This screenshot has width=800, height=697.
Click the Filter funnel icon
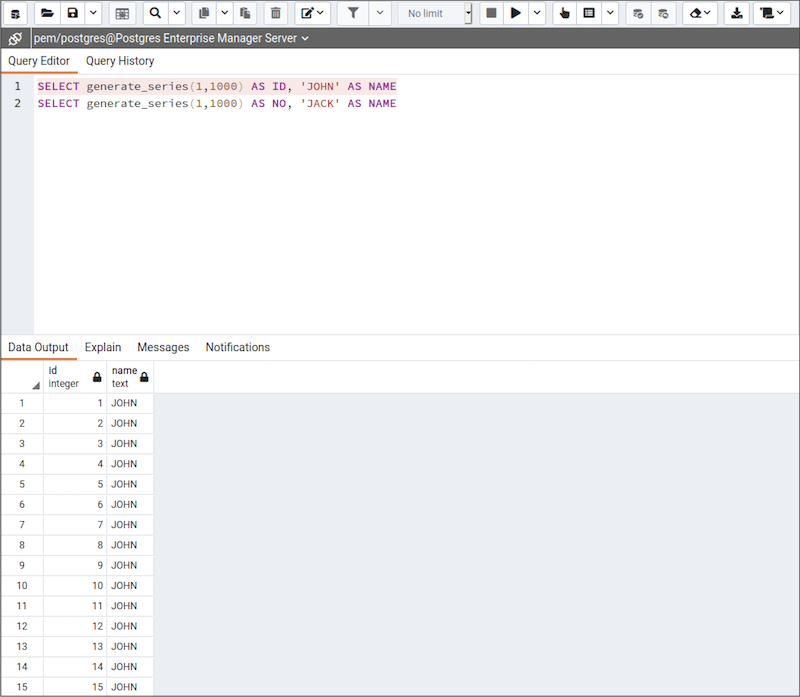tap(353, 13)
